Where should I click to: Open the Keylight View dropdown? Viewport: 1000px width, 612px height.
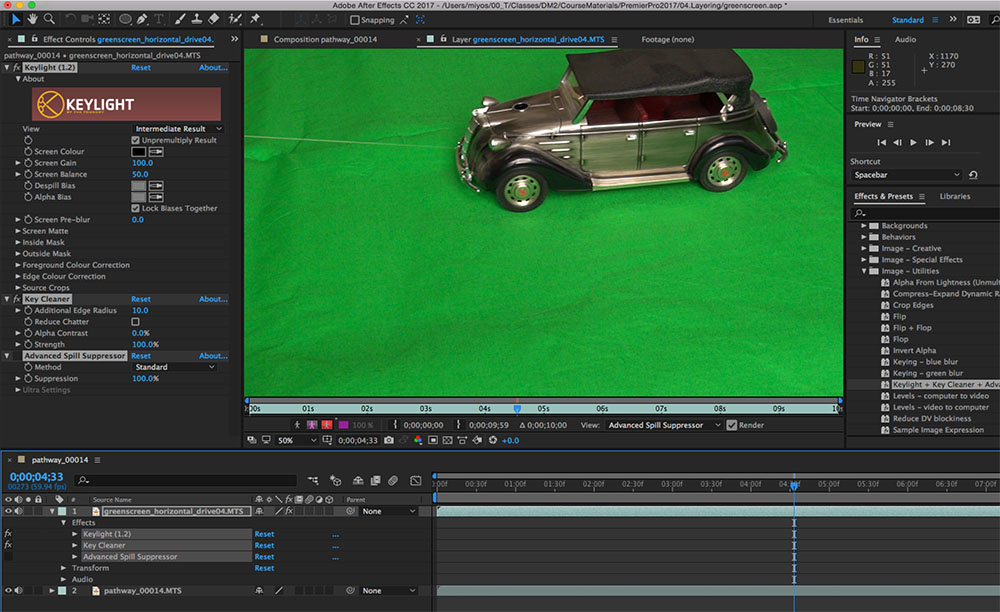178,129
